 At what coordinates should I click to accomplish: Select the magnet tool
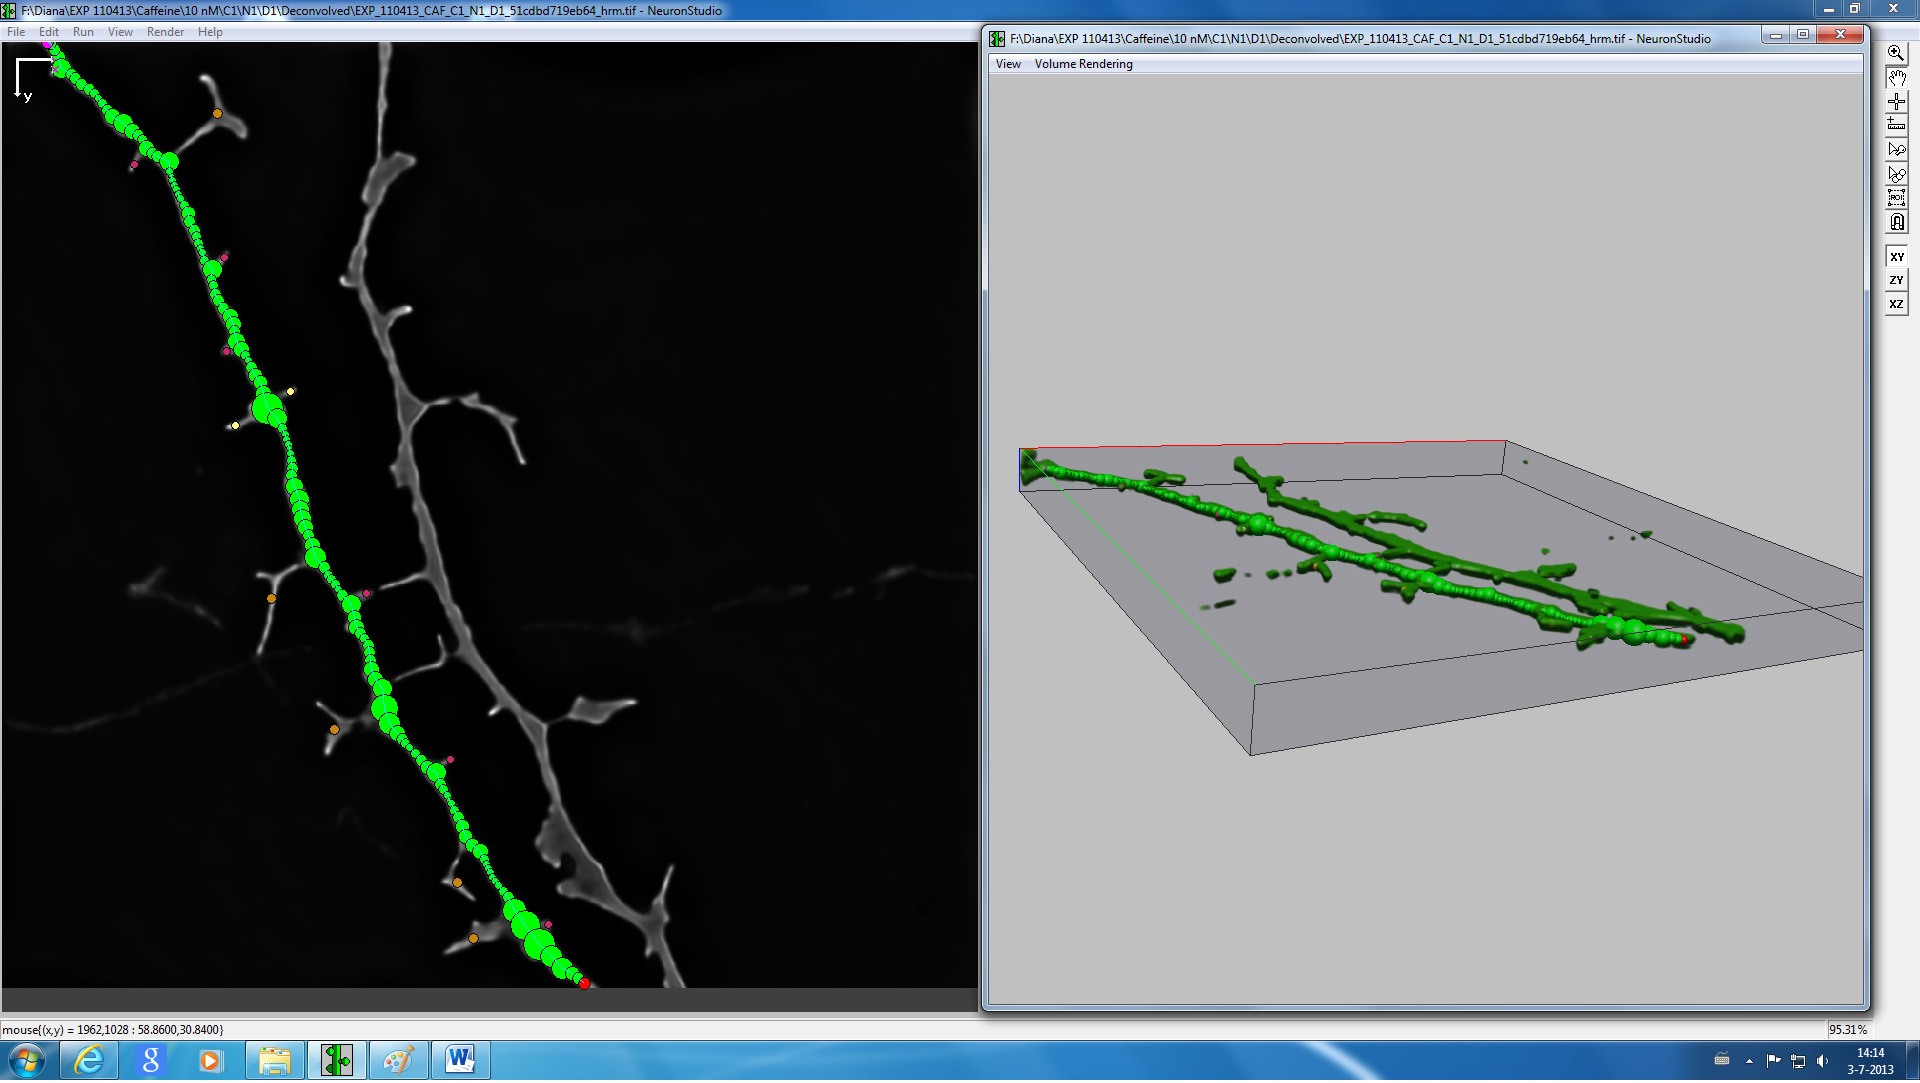[1896, 221]
